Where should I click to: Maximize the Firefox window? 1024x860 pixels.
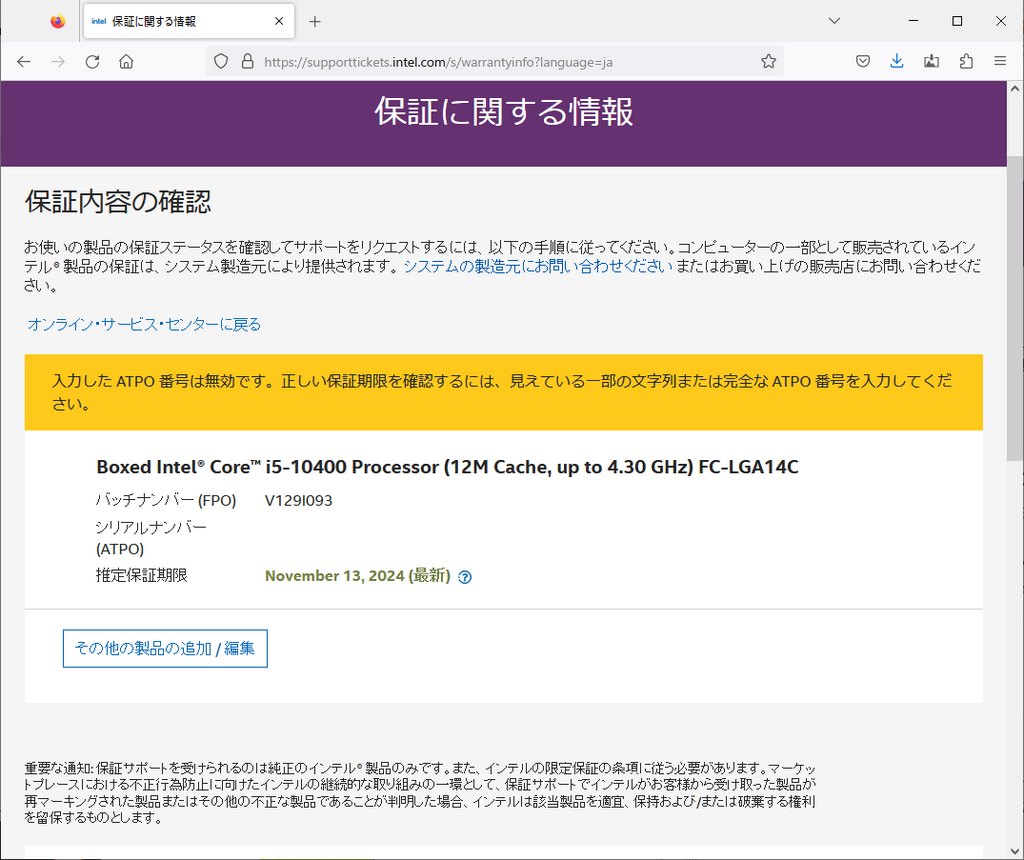(957, 21)
